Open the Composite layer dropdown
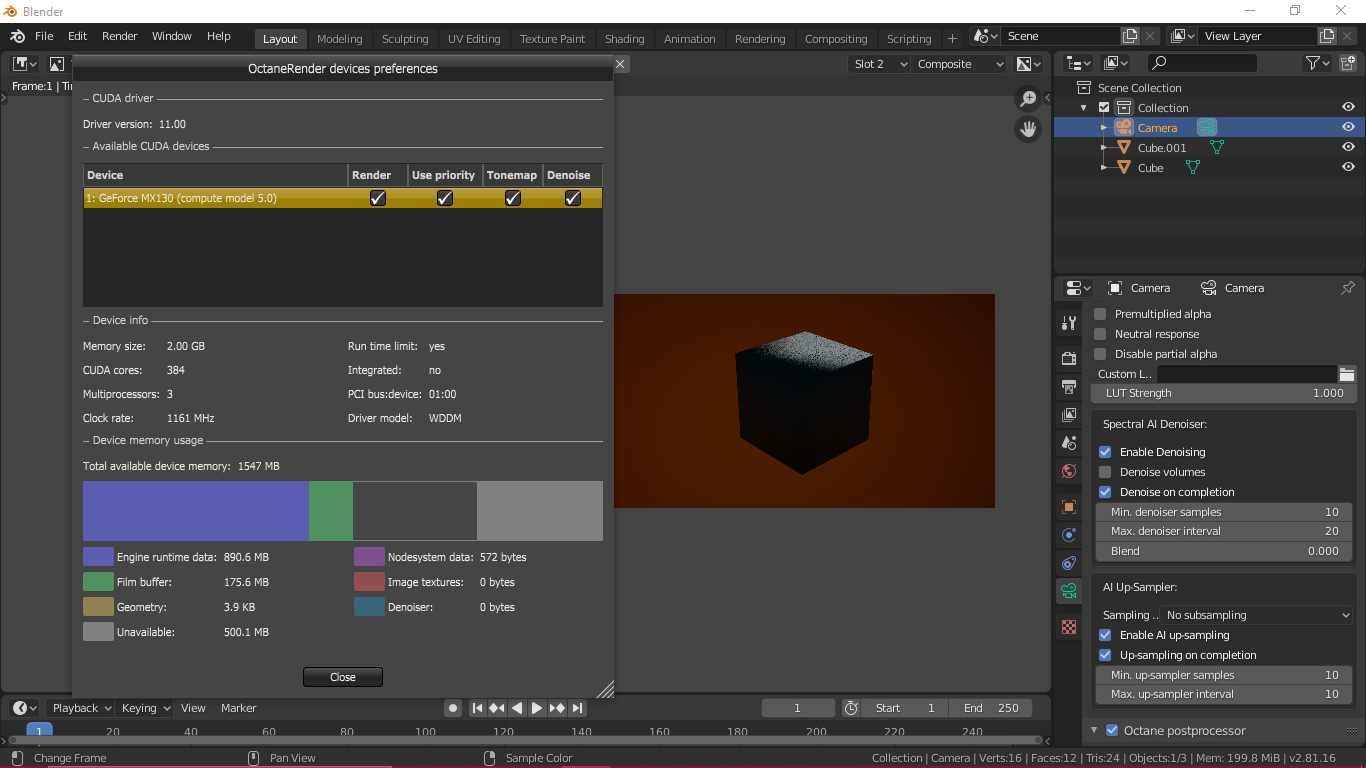The image size is (1366, 768). coord(960,64)
